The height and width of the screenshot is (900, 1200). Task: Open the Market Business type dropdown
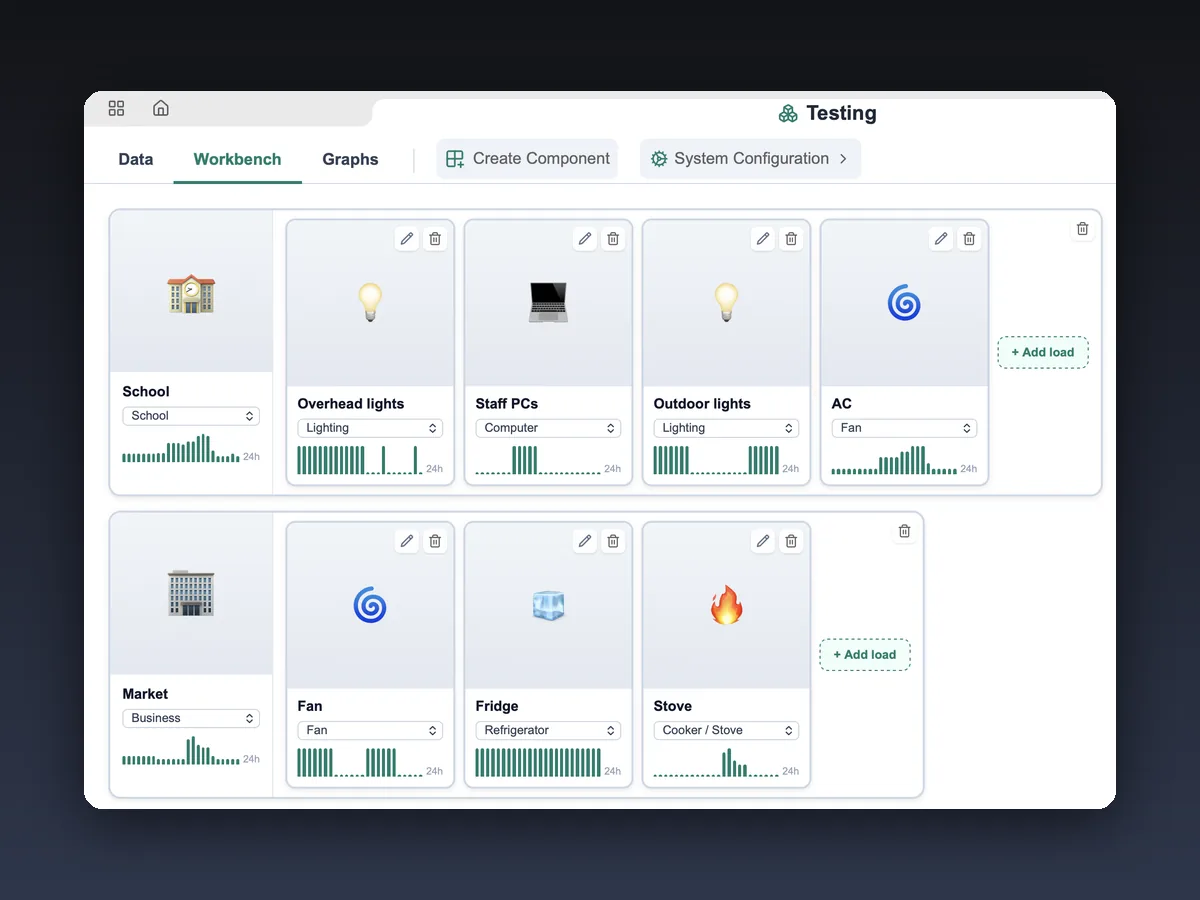191,718
